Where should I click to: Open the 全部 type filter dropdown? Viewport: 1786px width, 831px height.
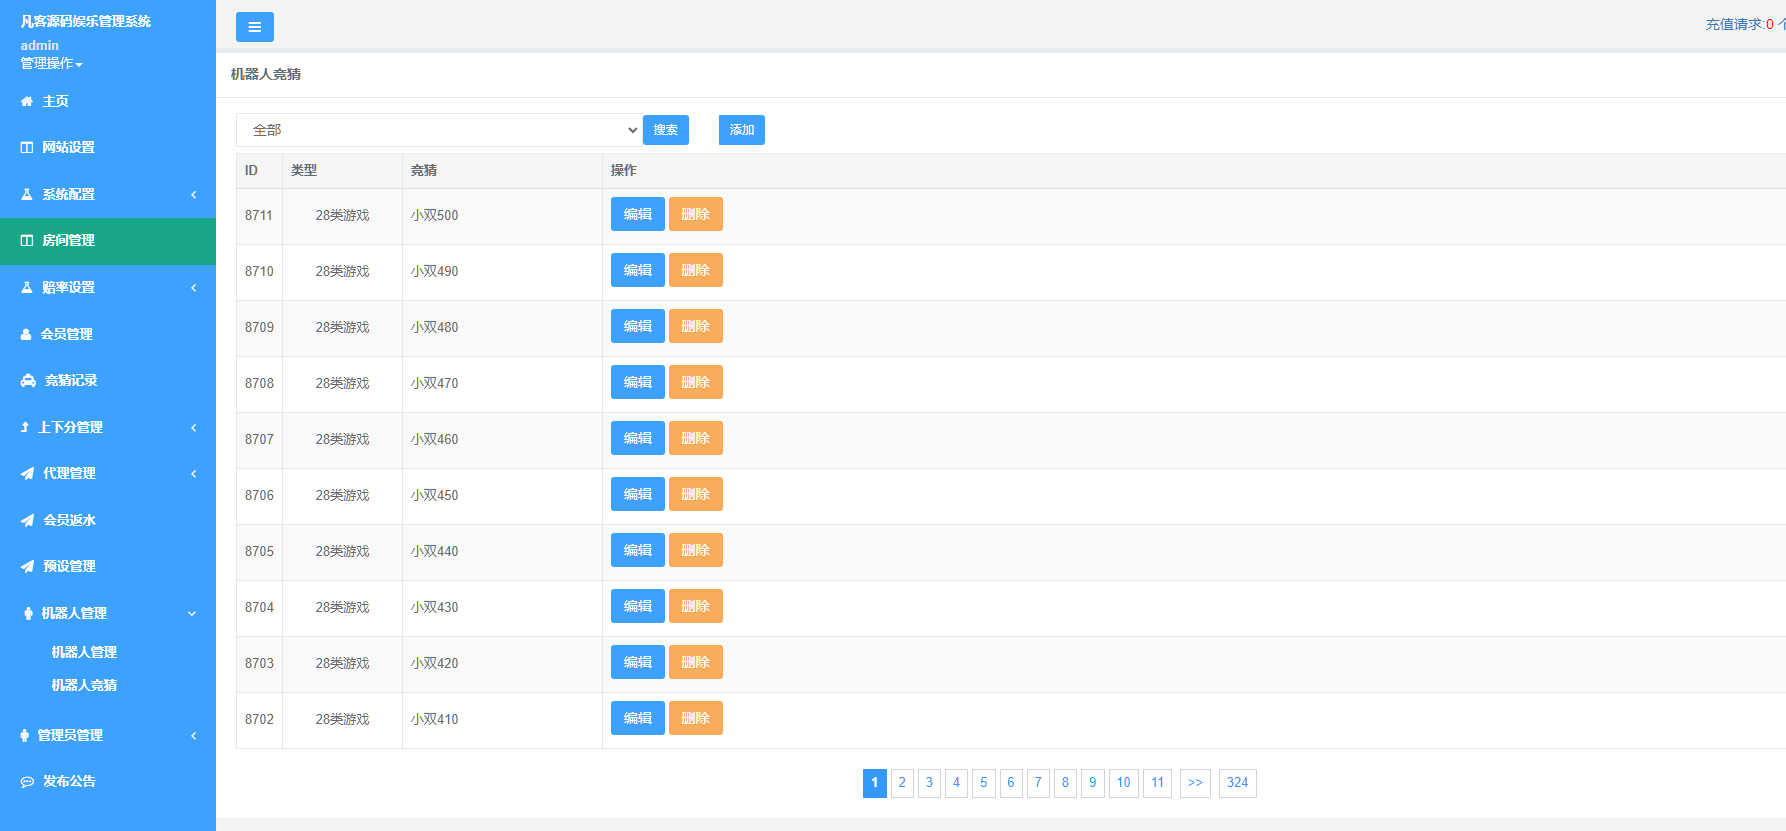(439, 130)
